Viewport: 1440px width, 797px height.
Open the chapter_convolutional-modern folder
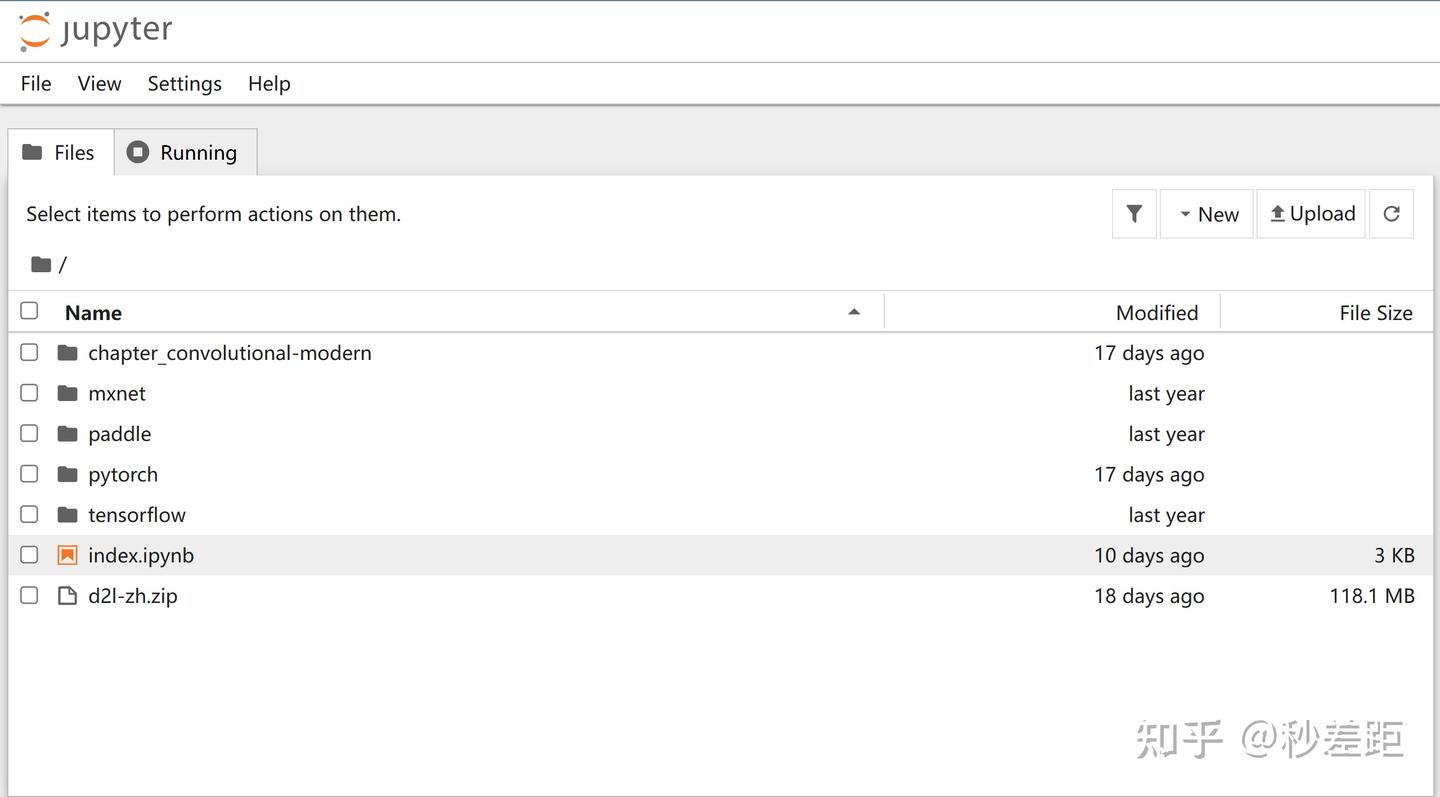coord(229,353)
